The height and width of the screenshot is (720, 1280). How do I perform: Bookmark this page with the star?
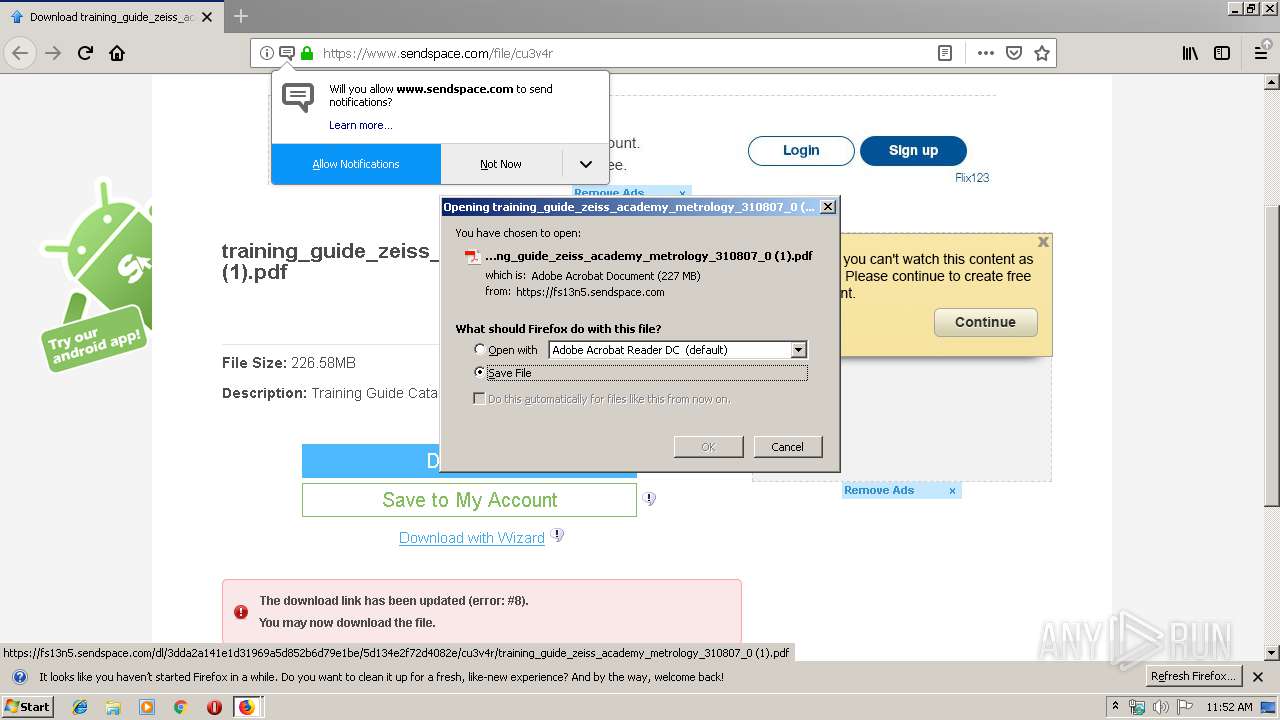tap(1042, 53)
